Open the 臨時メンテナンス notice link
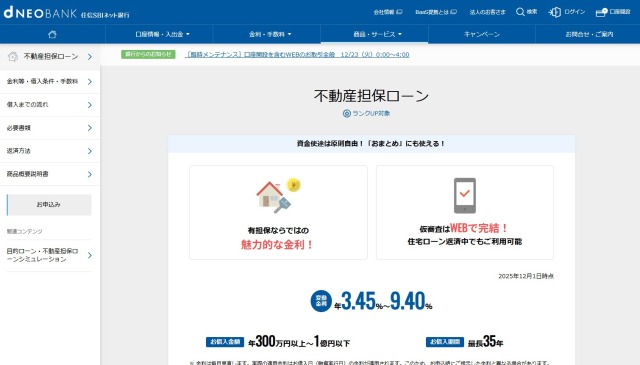This screenshot has width=640, height=365. [x=297, y=55]
